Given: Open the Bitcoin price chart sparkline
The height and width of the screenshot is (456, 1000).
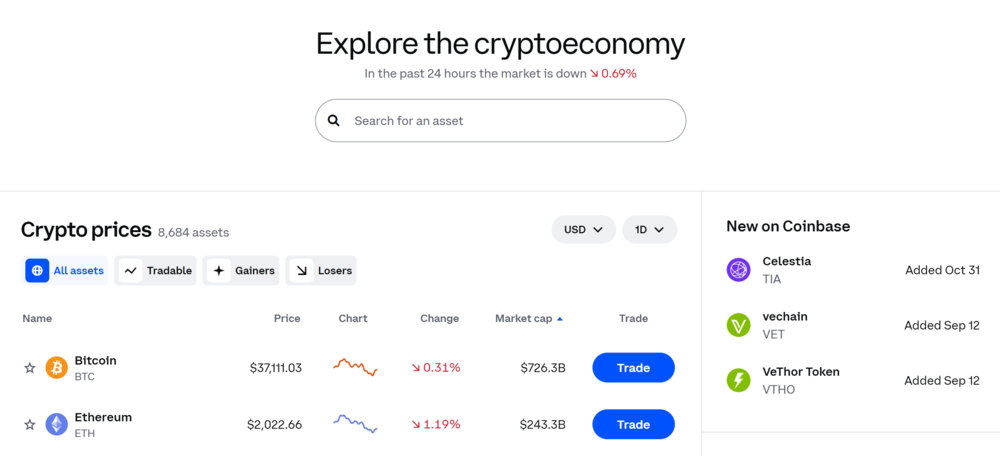Looking at the screenshot, I should click(x=354, y=367).
